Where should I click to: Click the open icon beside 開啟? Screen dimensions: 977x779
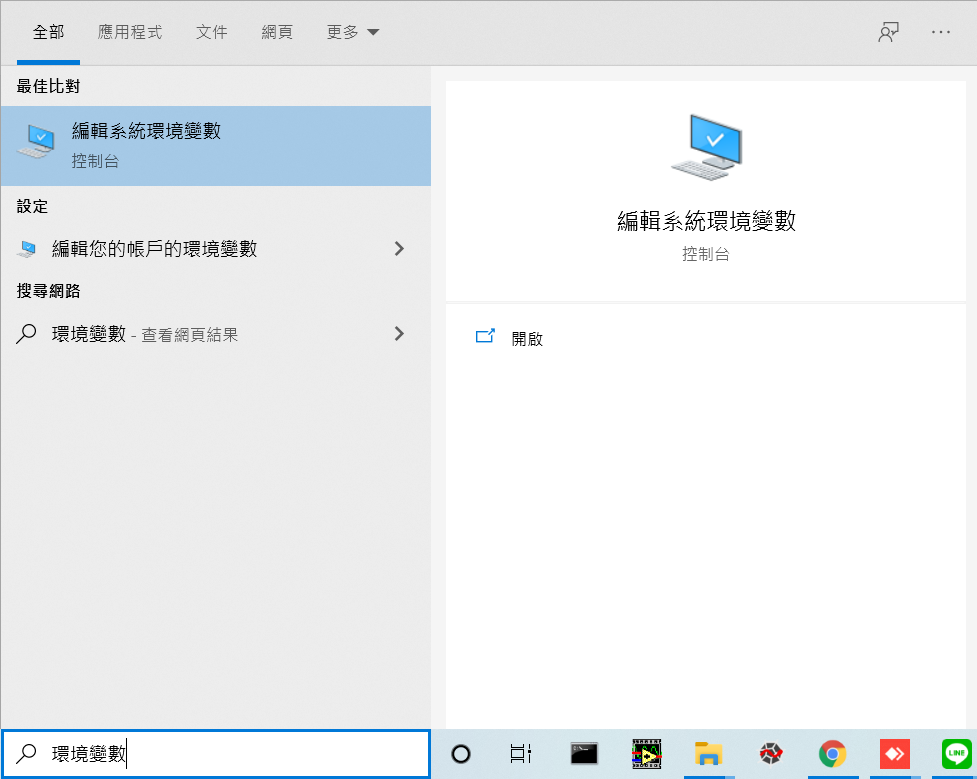pos(485,337)
